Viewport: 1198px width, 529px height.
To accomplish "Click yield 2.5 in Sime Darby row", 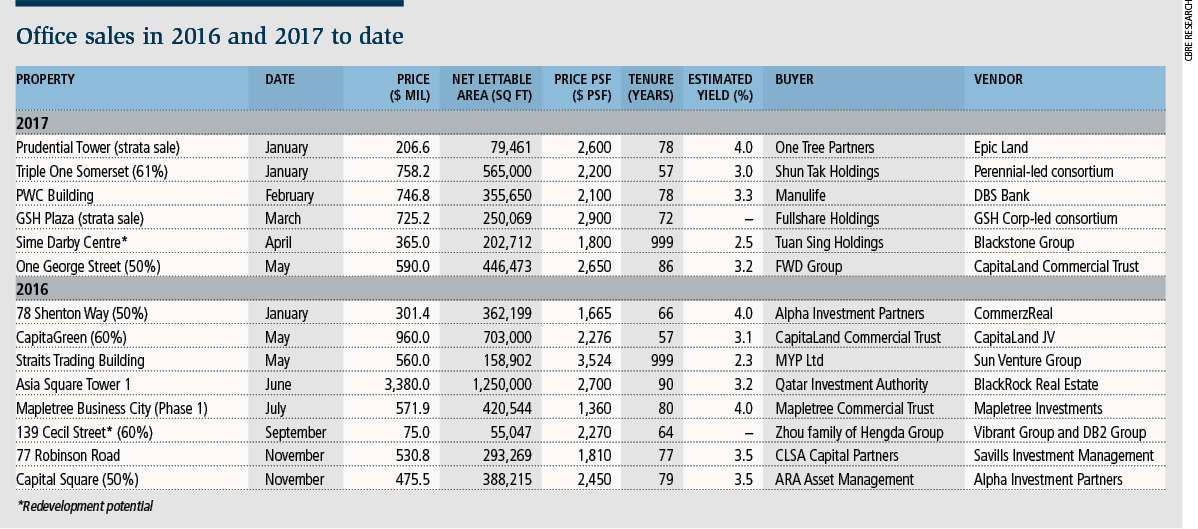I will tap(743, 242).
